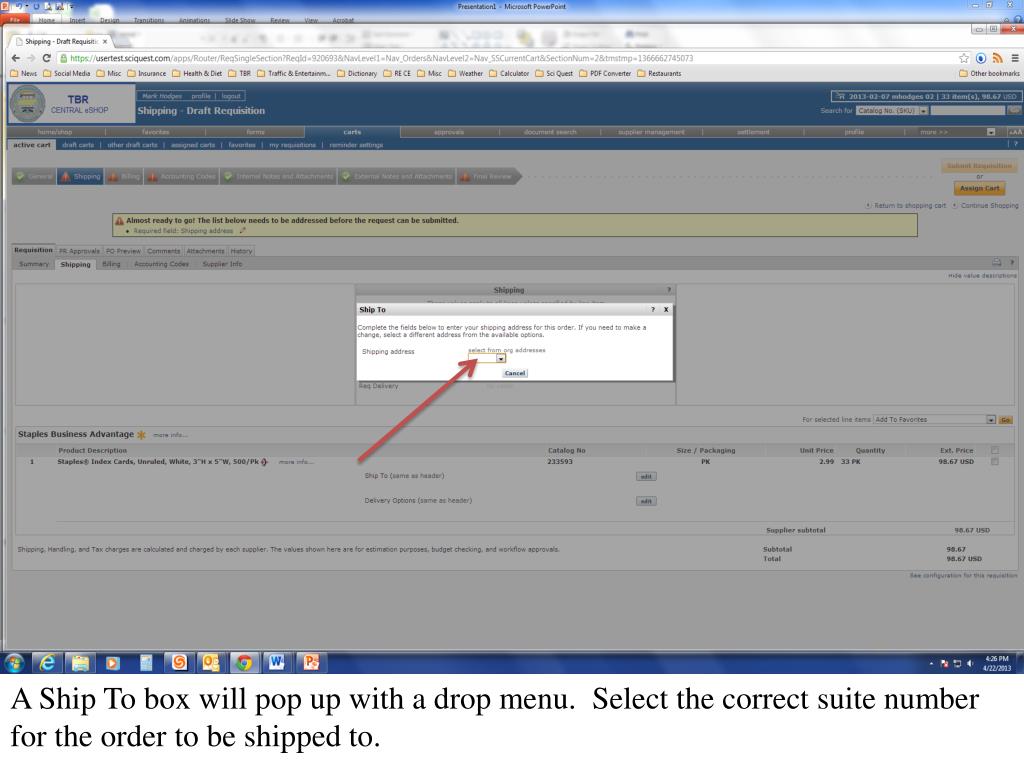Expand the Add To Favorites dropdown
This screenshot has height=768, width=1024.
[x=990, y=419]
